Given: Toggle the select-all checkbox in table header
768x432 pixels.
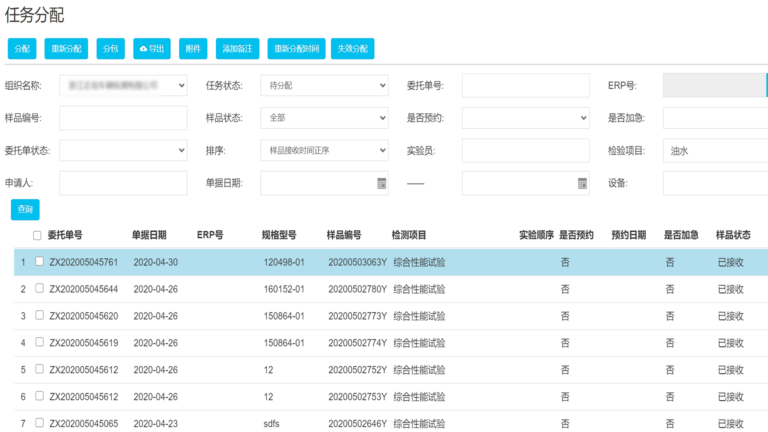Looking at the screenshot, I should tap(37, 236).
